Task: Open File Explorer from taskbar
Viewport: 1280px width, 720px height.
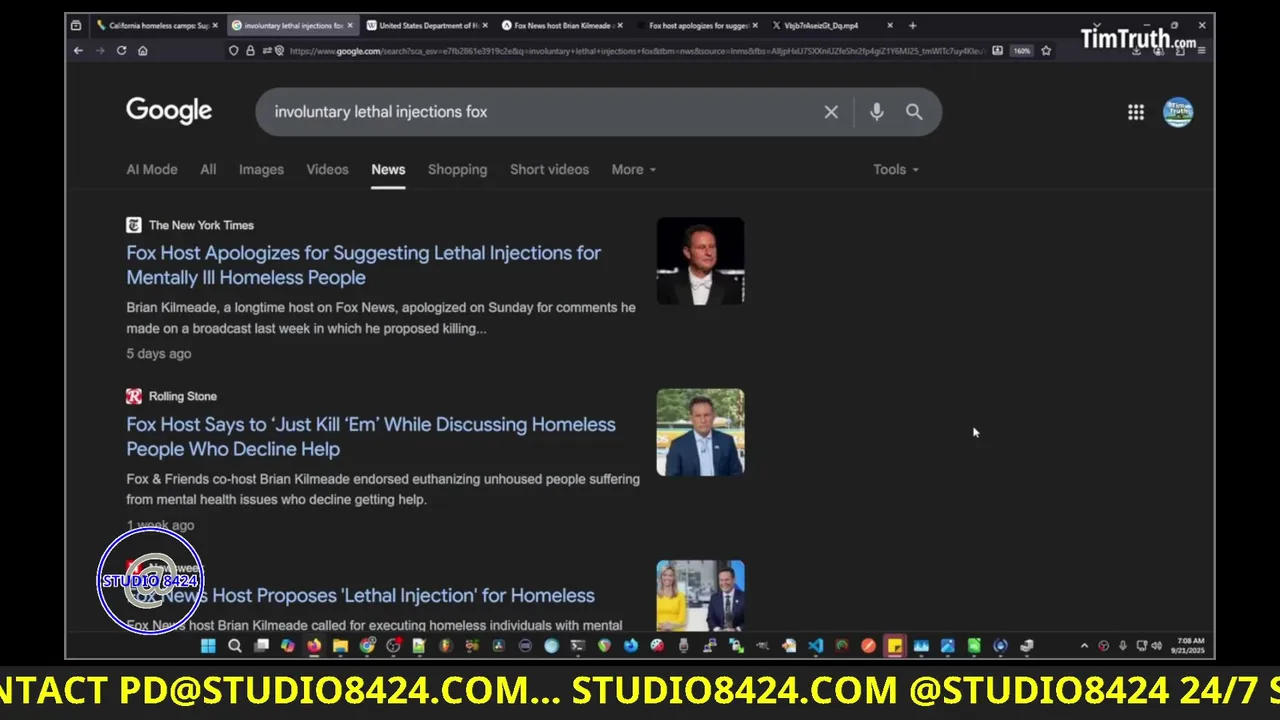Action: [x=340, y=646]
